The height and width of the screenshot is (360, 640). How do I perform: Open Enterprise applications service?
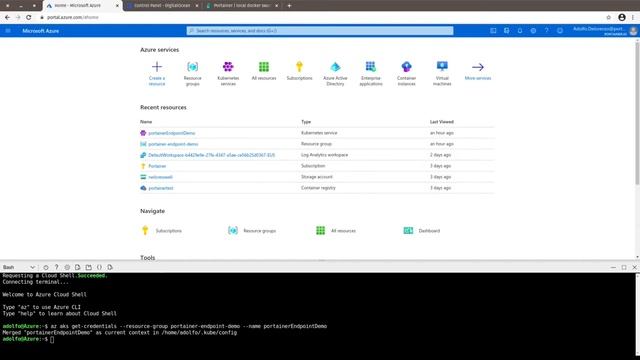click(371, 73)
